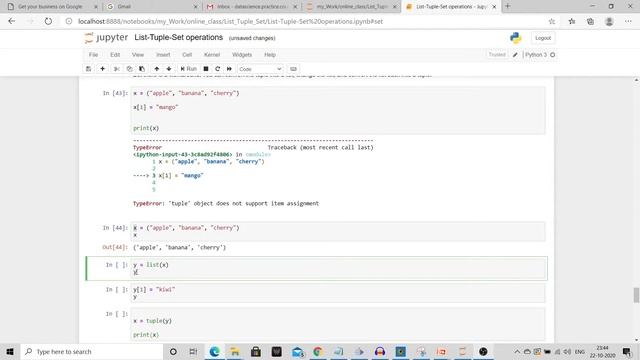
Task: Open the browser profile avatar
Action: pos(609,21)
